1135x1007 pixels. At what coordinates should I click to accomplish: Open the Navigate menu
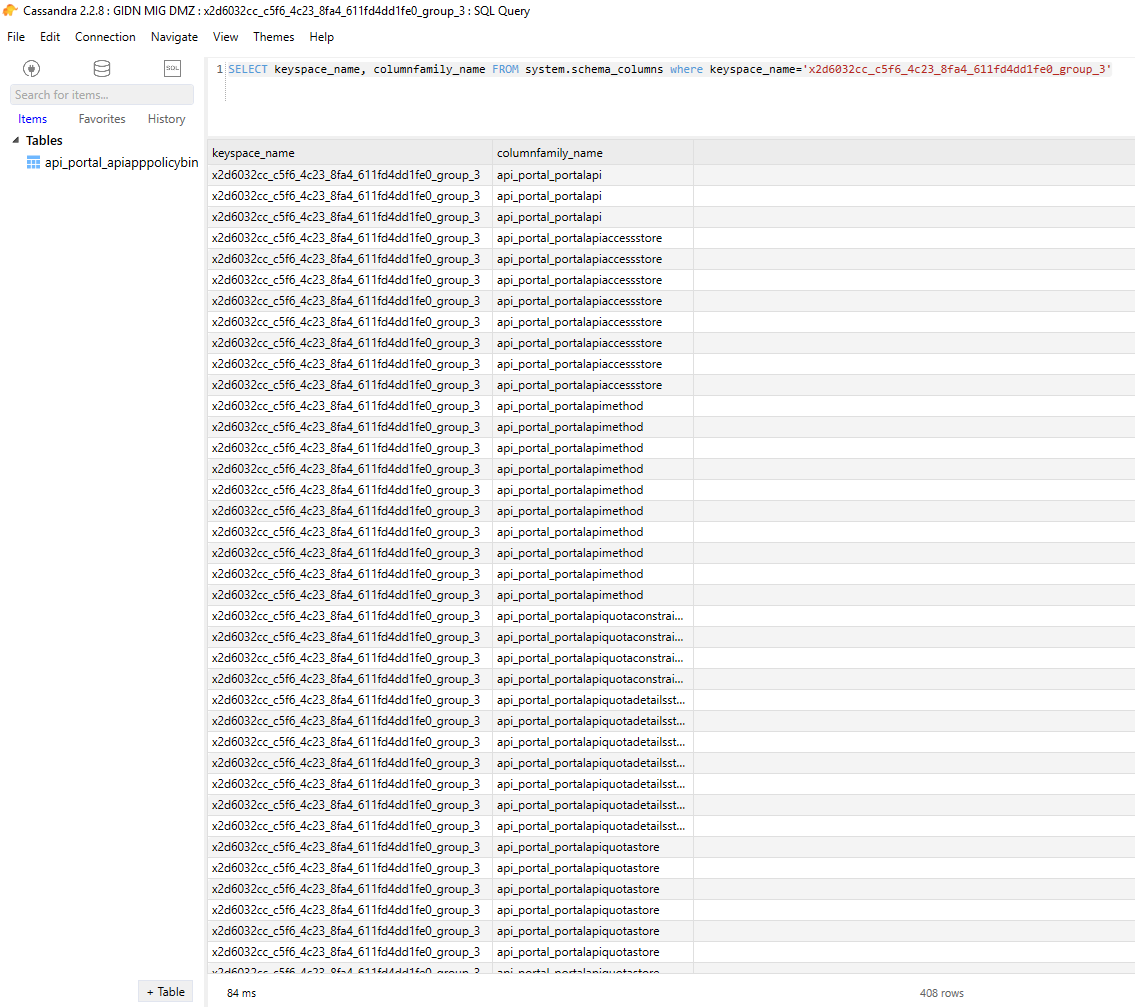click(174, 37)
